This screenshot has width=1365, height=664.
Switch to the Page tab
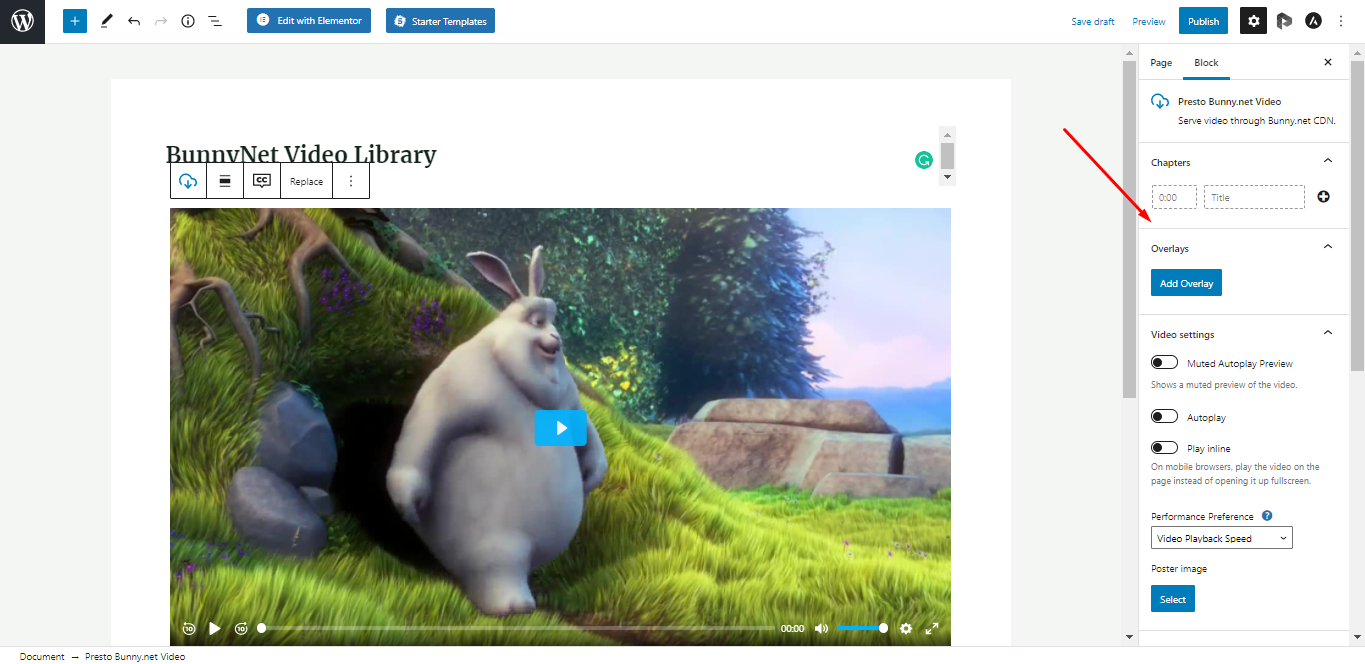tap(1161, 62)
